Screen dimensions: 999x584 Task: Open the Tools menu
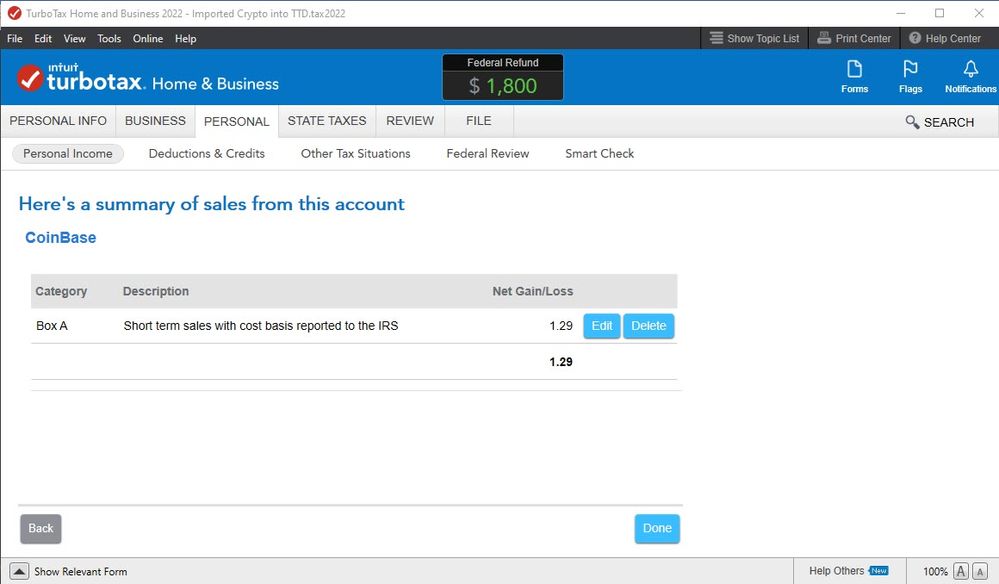tap(109, 38)
